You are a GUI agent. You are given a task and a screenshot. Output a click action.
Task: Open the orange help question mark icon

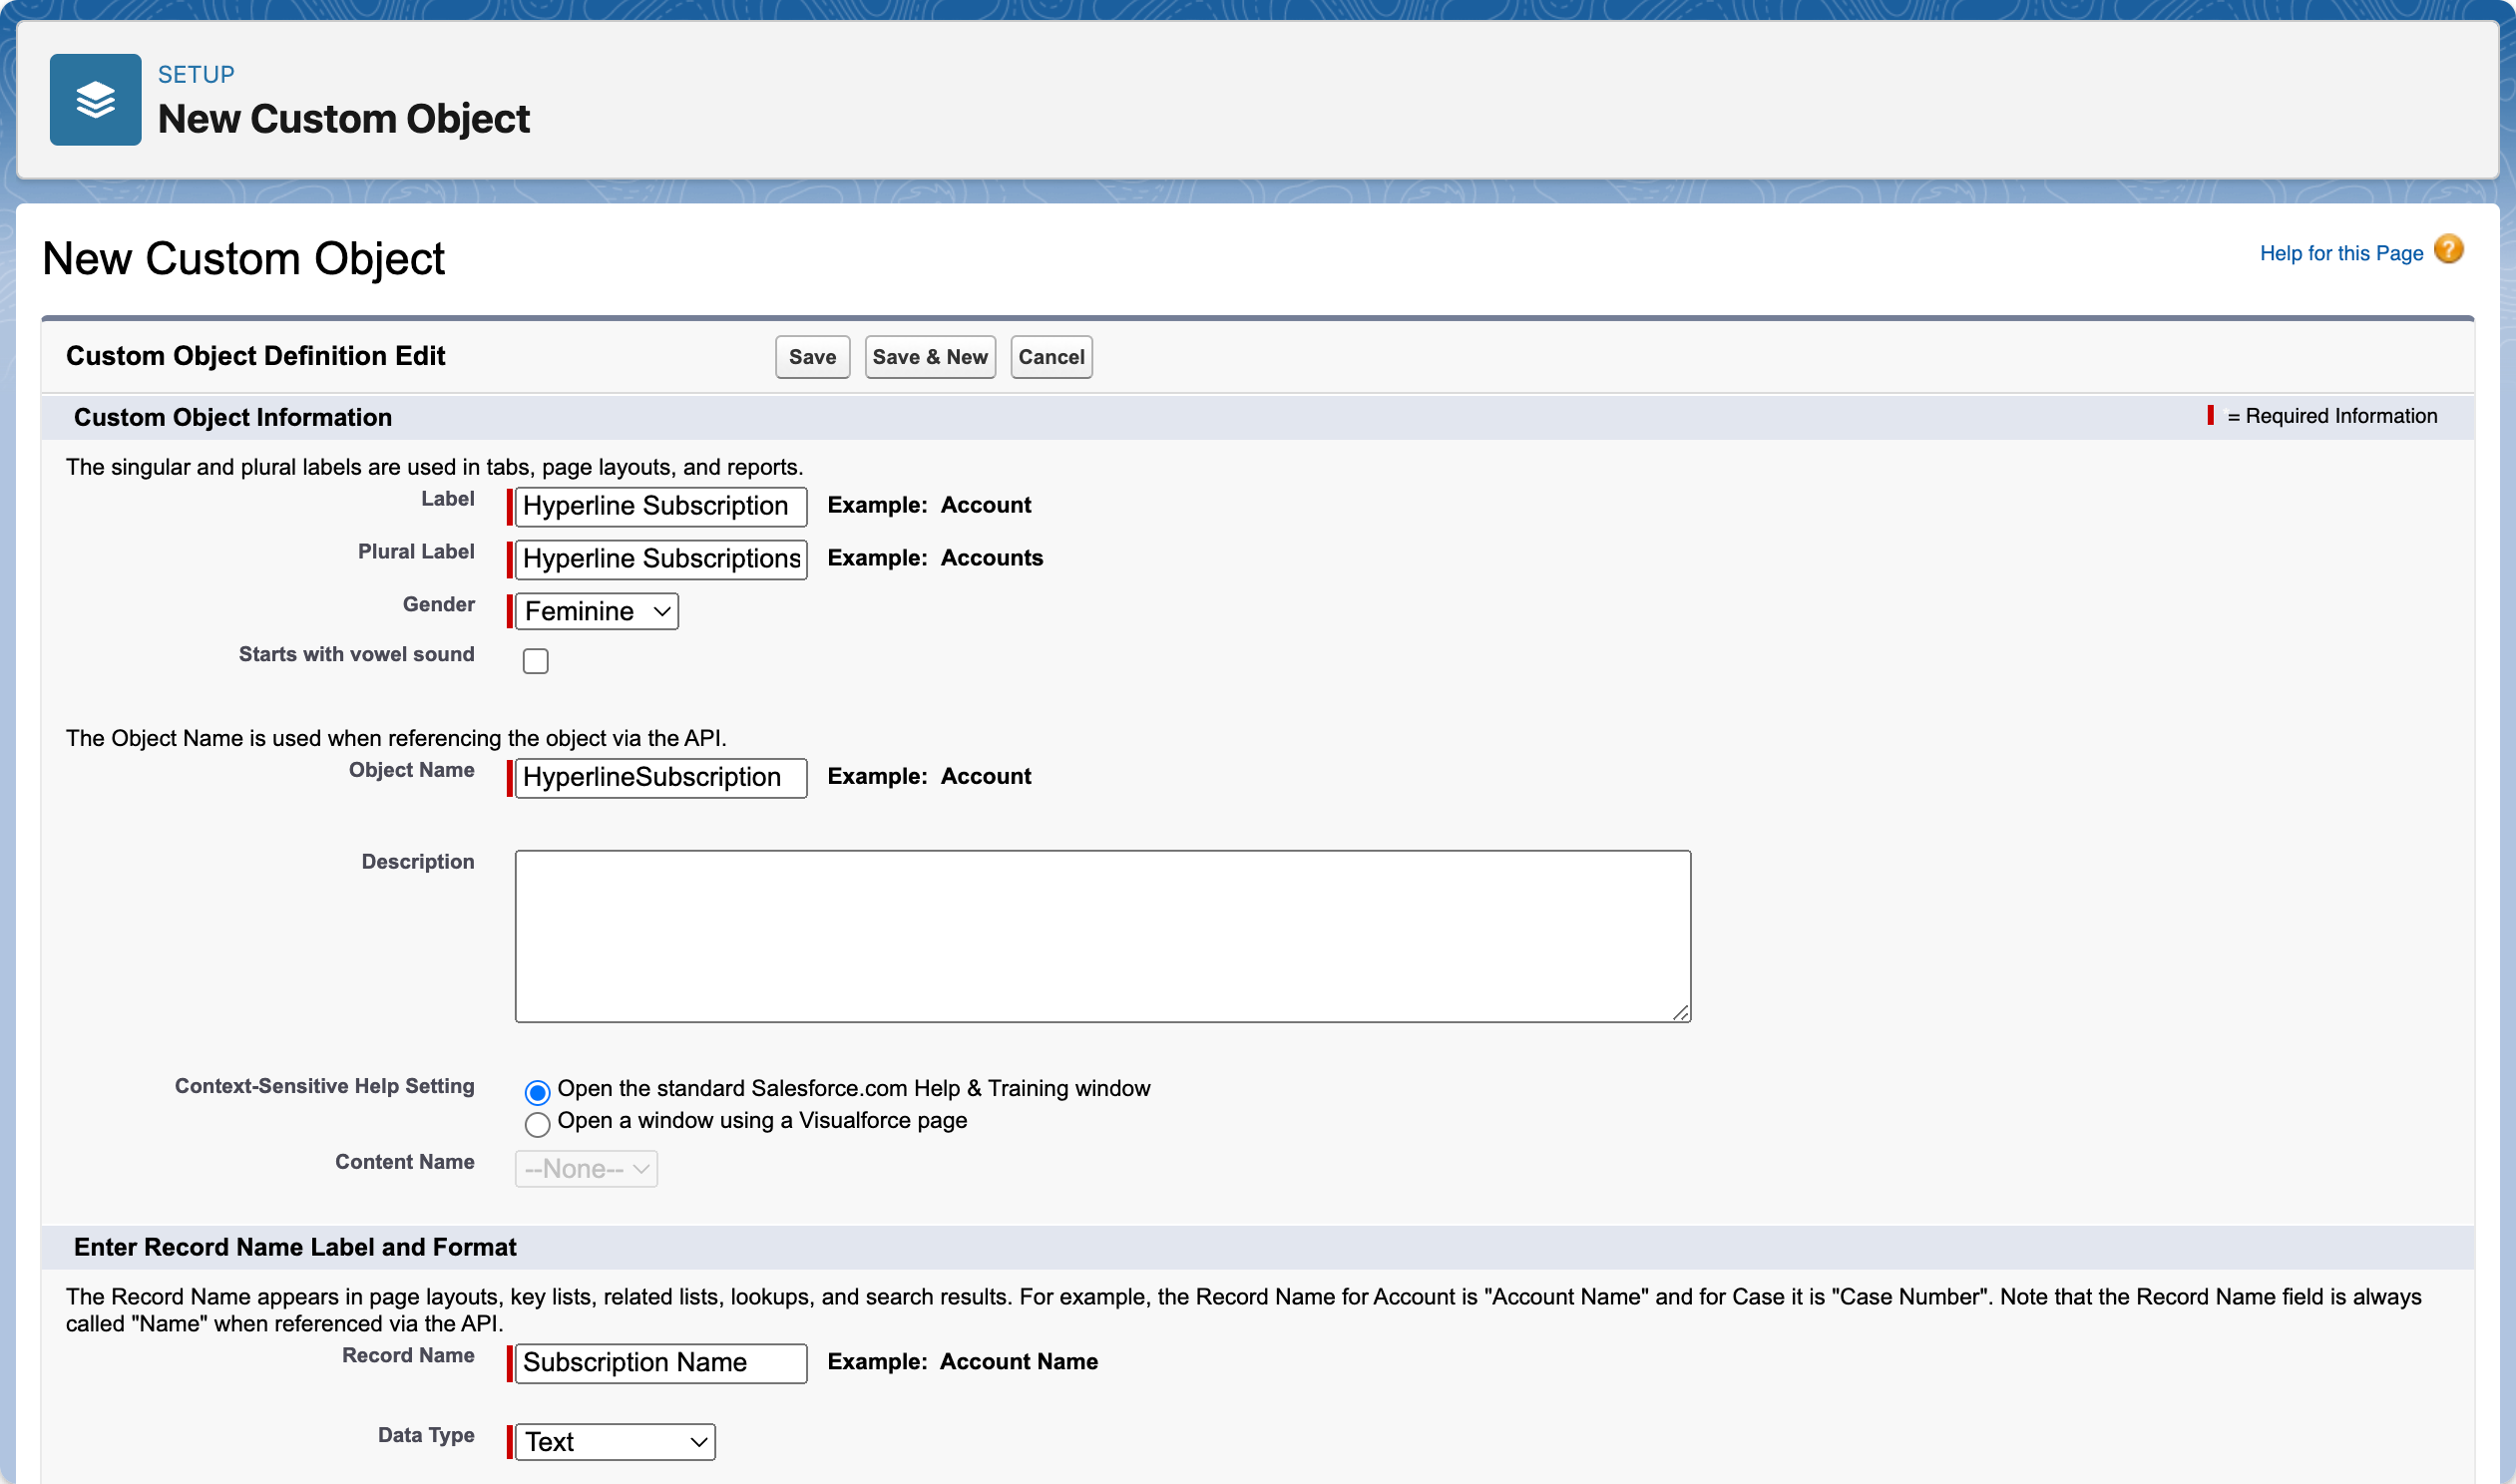coord(2448,249)
